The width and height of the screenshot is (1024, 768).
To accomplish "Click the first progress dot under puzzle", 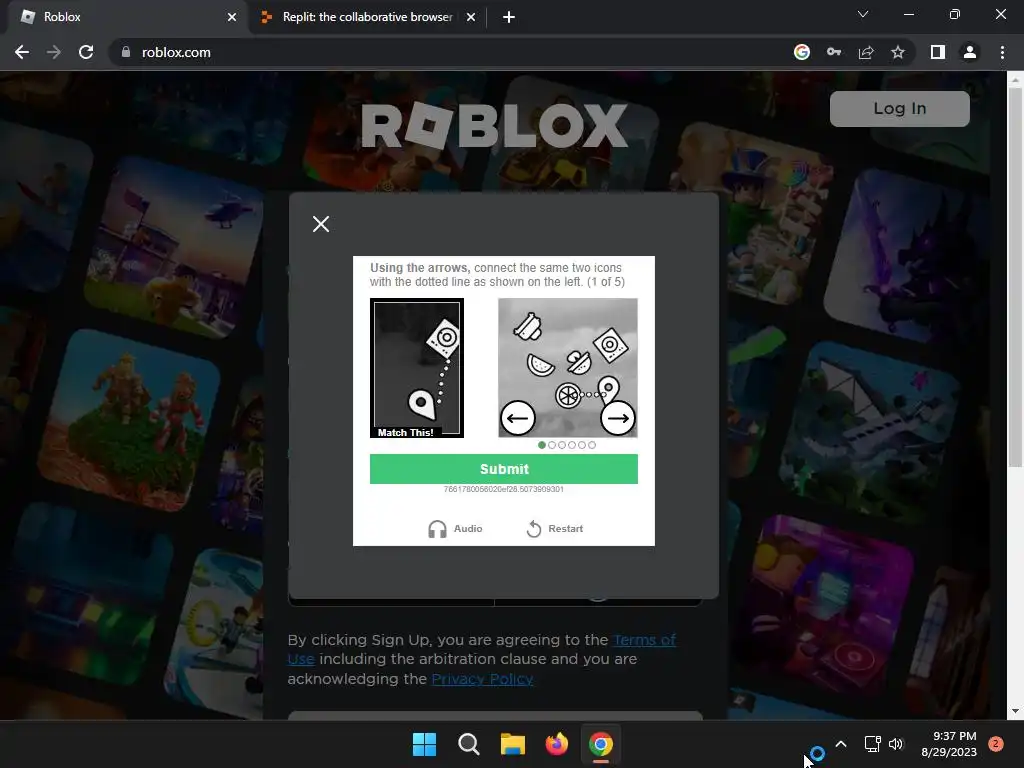I will 541,445.
